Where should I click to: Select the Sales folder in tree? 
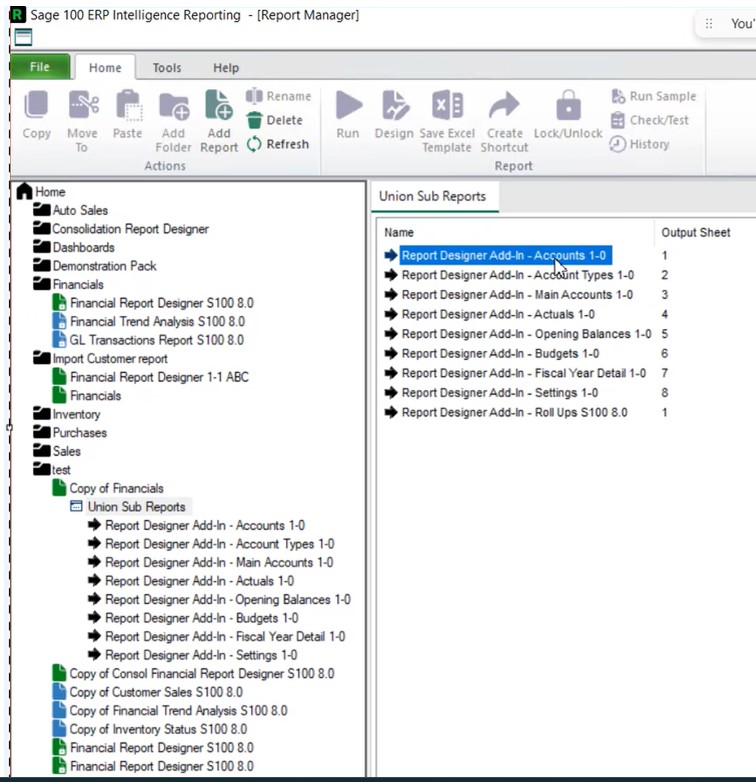click(x=67, y=451)
